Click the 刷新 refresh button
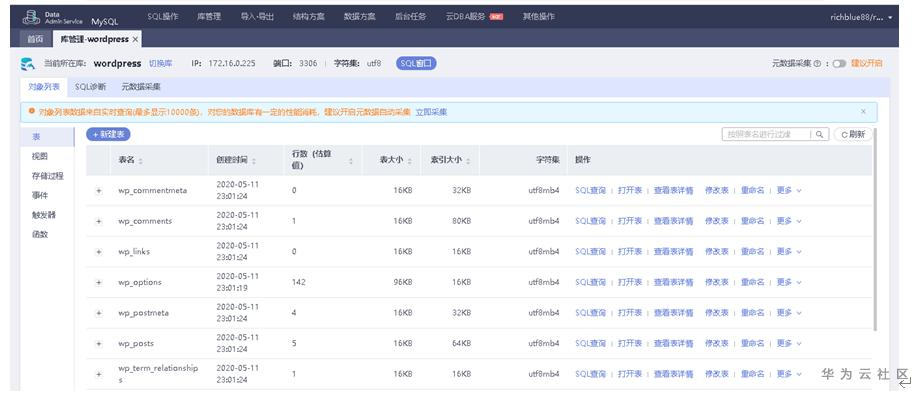 853,134
